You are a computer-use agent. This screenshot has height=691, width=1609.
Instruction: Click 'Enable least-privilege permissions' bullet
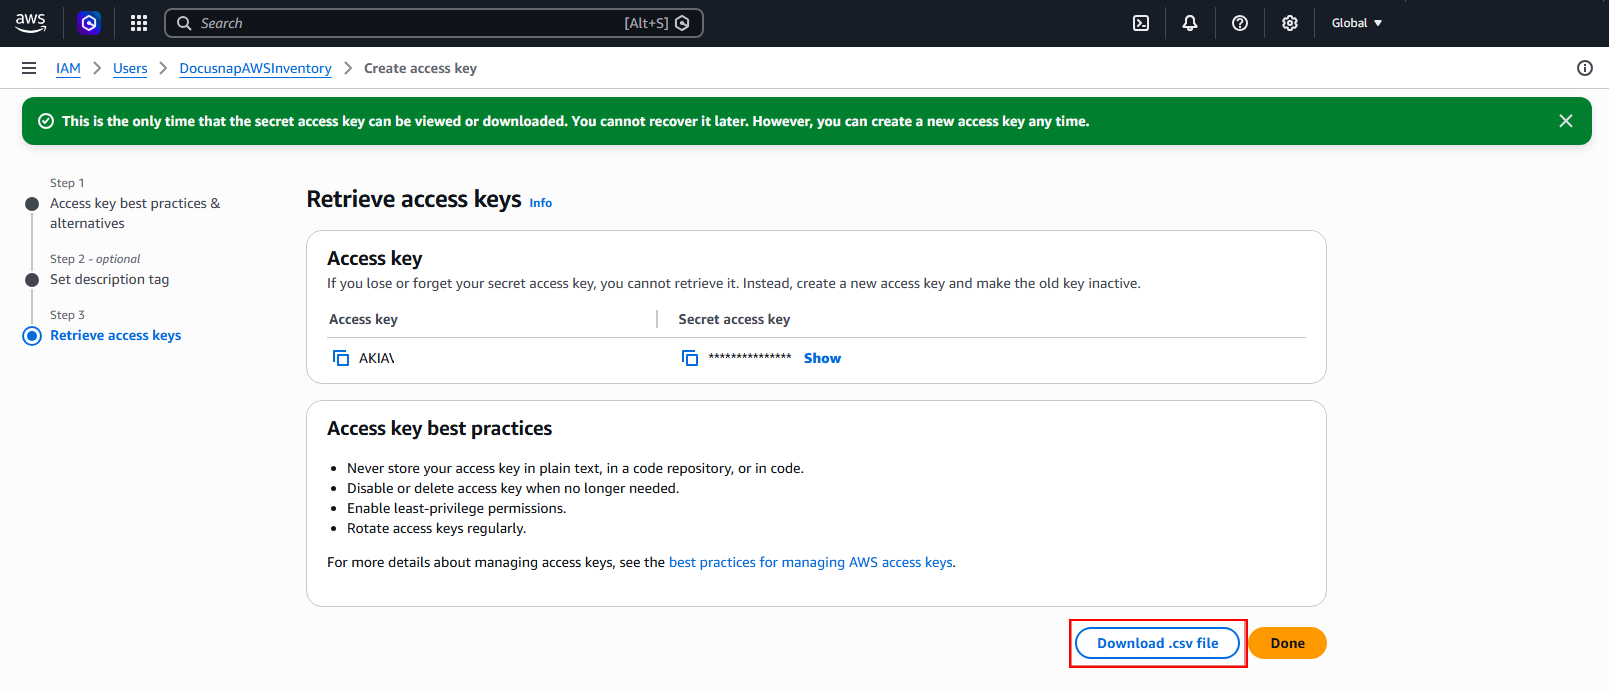[x=456, y=508]
